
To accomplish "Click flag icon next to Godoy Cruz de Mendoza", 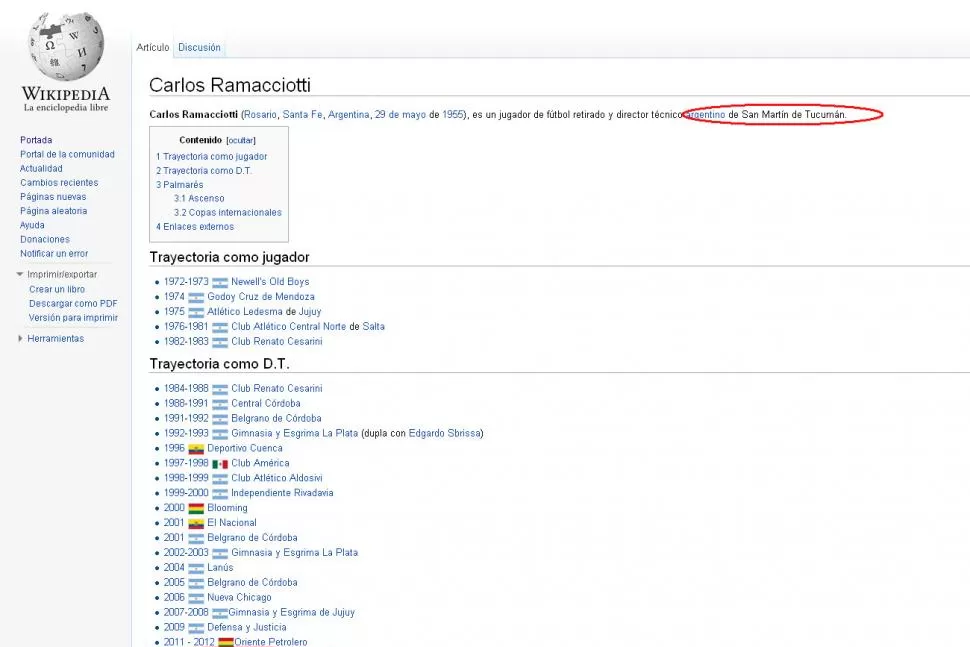I will pos(196,298).
